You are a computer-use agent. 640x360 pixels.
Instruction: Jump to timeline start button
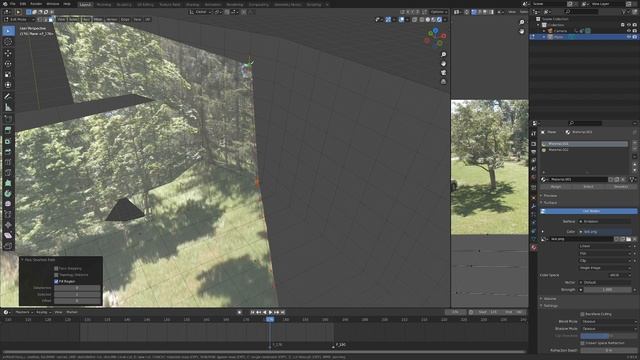pos(252,312)
